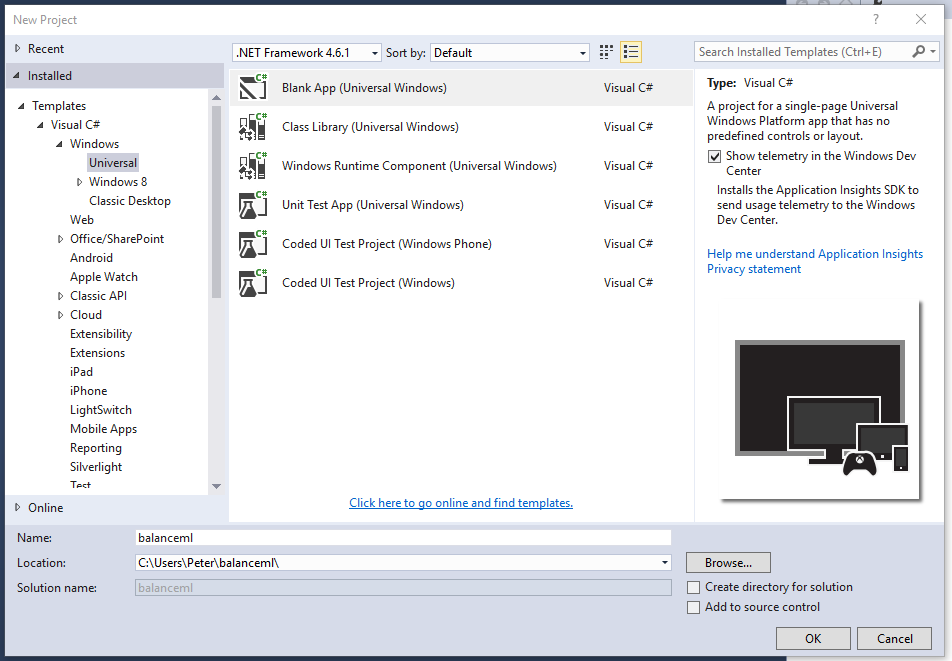
Task: Open the .NET Framework version dropdown
Action: click(x=307, y=53)
